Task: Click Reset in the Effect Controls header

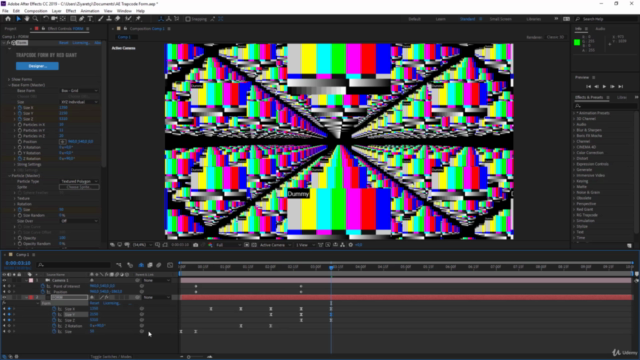Action: pyautogui.click(x=64, y=42)
